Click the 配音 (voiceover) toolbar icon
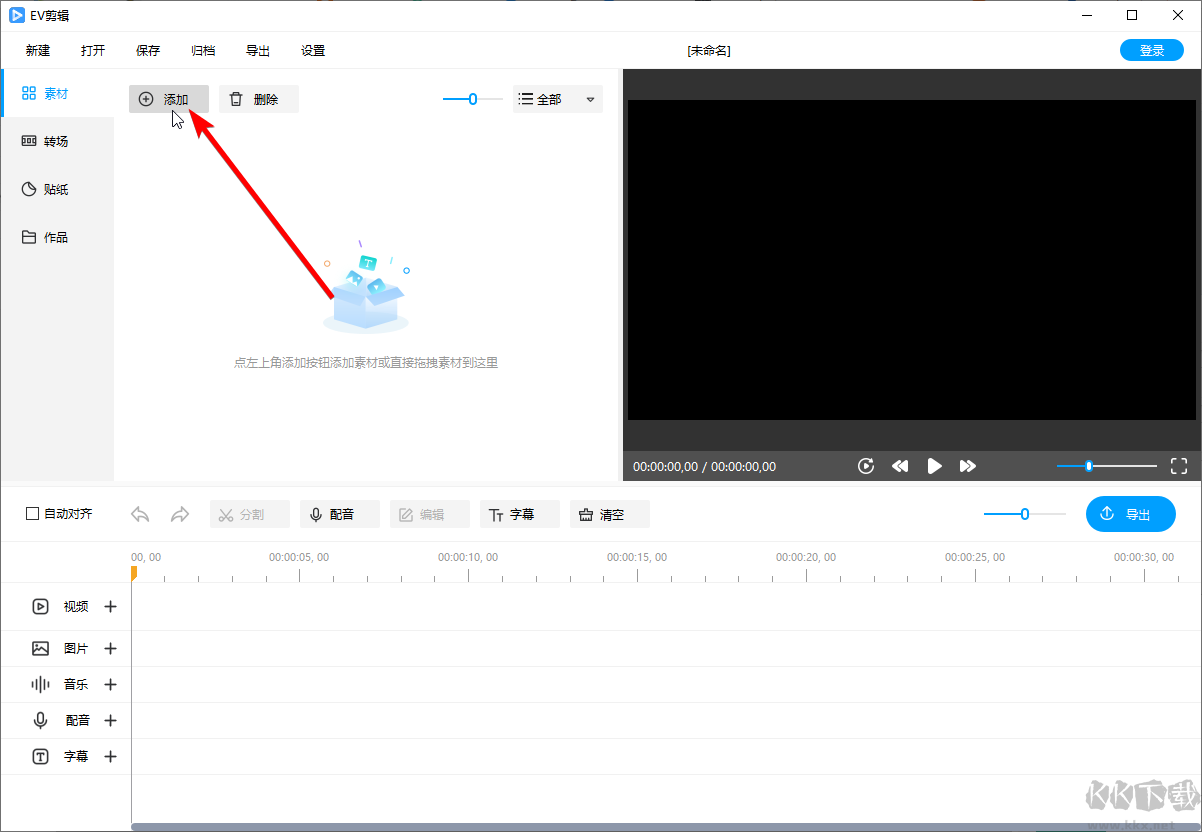 pos(339,513)
